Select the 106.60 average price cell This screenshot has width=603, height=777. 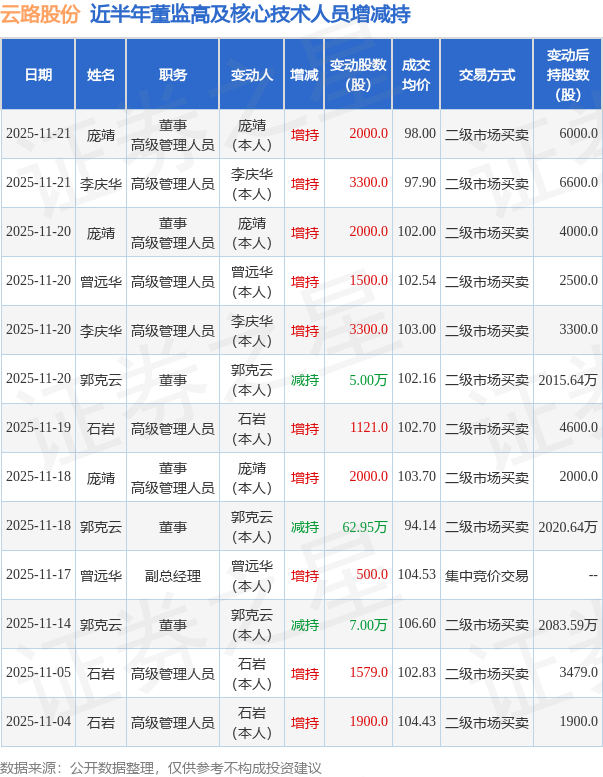click(417, 624)
